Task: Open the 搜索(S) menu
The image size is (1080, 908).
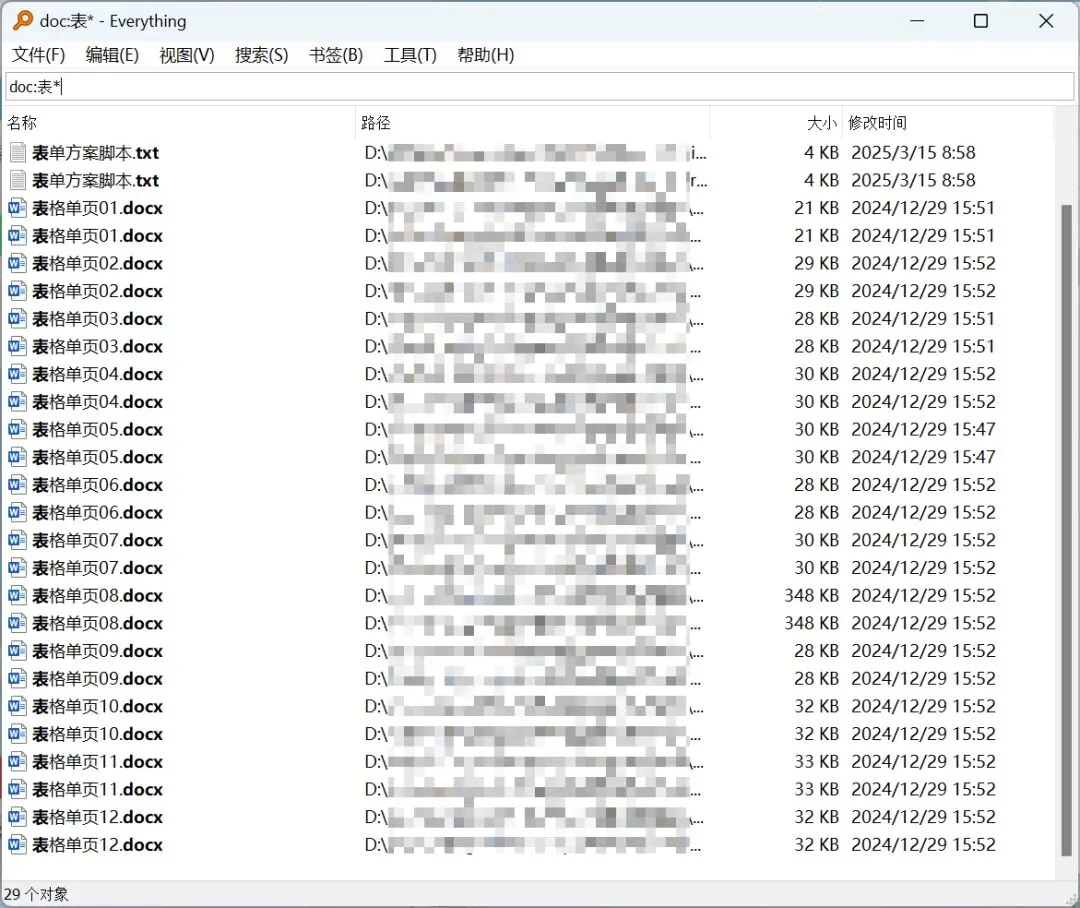Action: click(262, 55)
